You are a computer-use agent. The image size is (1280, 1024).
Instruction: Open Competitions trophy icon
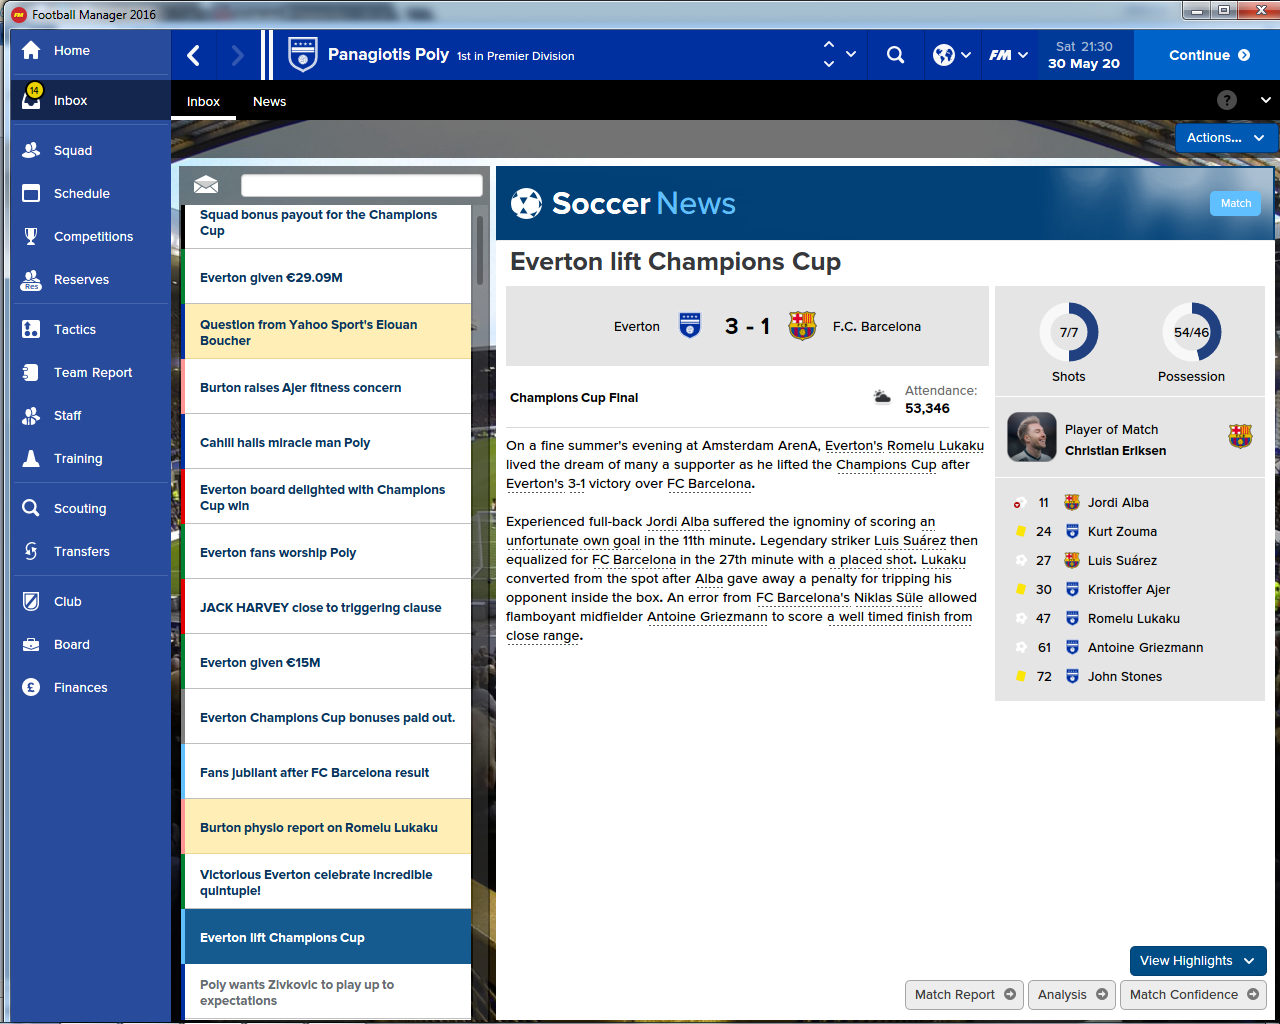click(x=31, y=236)
